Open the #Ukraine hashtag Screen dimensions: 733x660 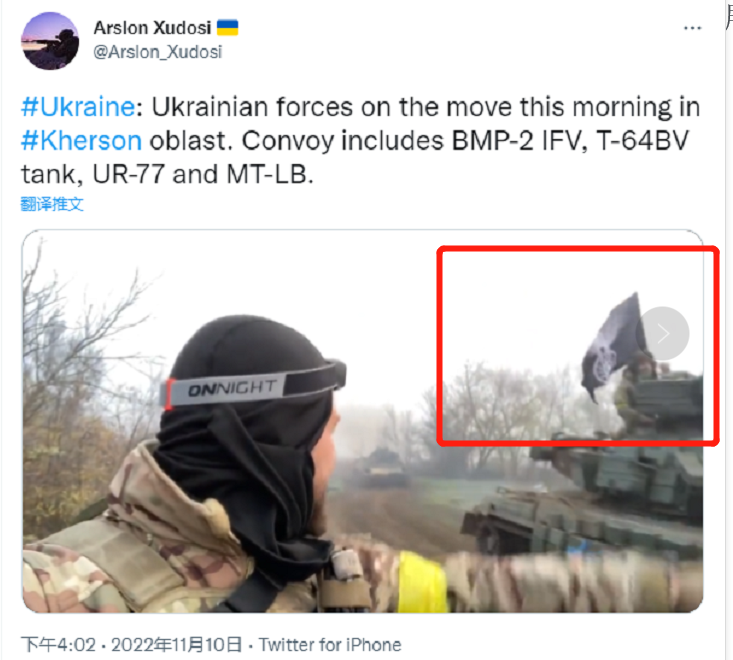tap(78, 107)
